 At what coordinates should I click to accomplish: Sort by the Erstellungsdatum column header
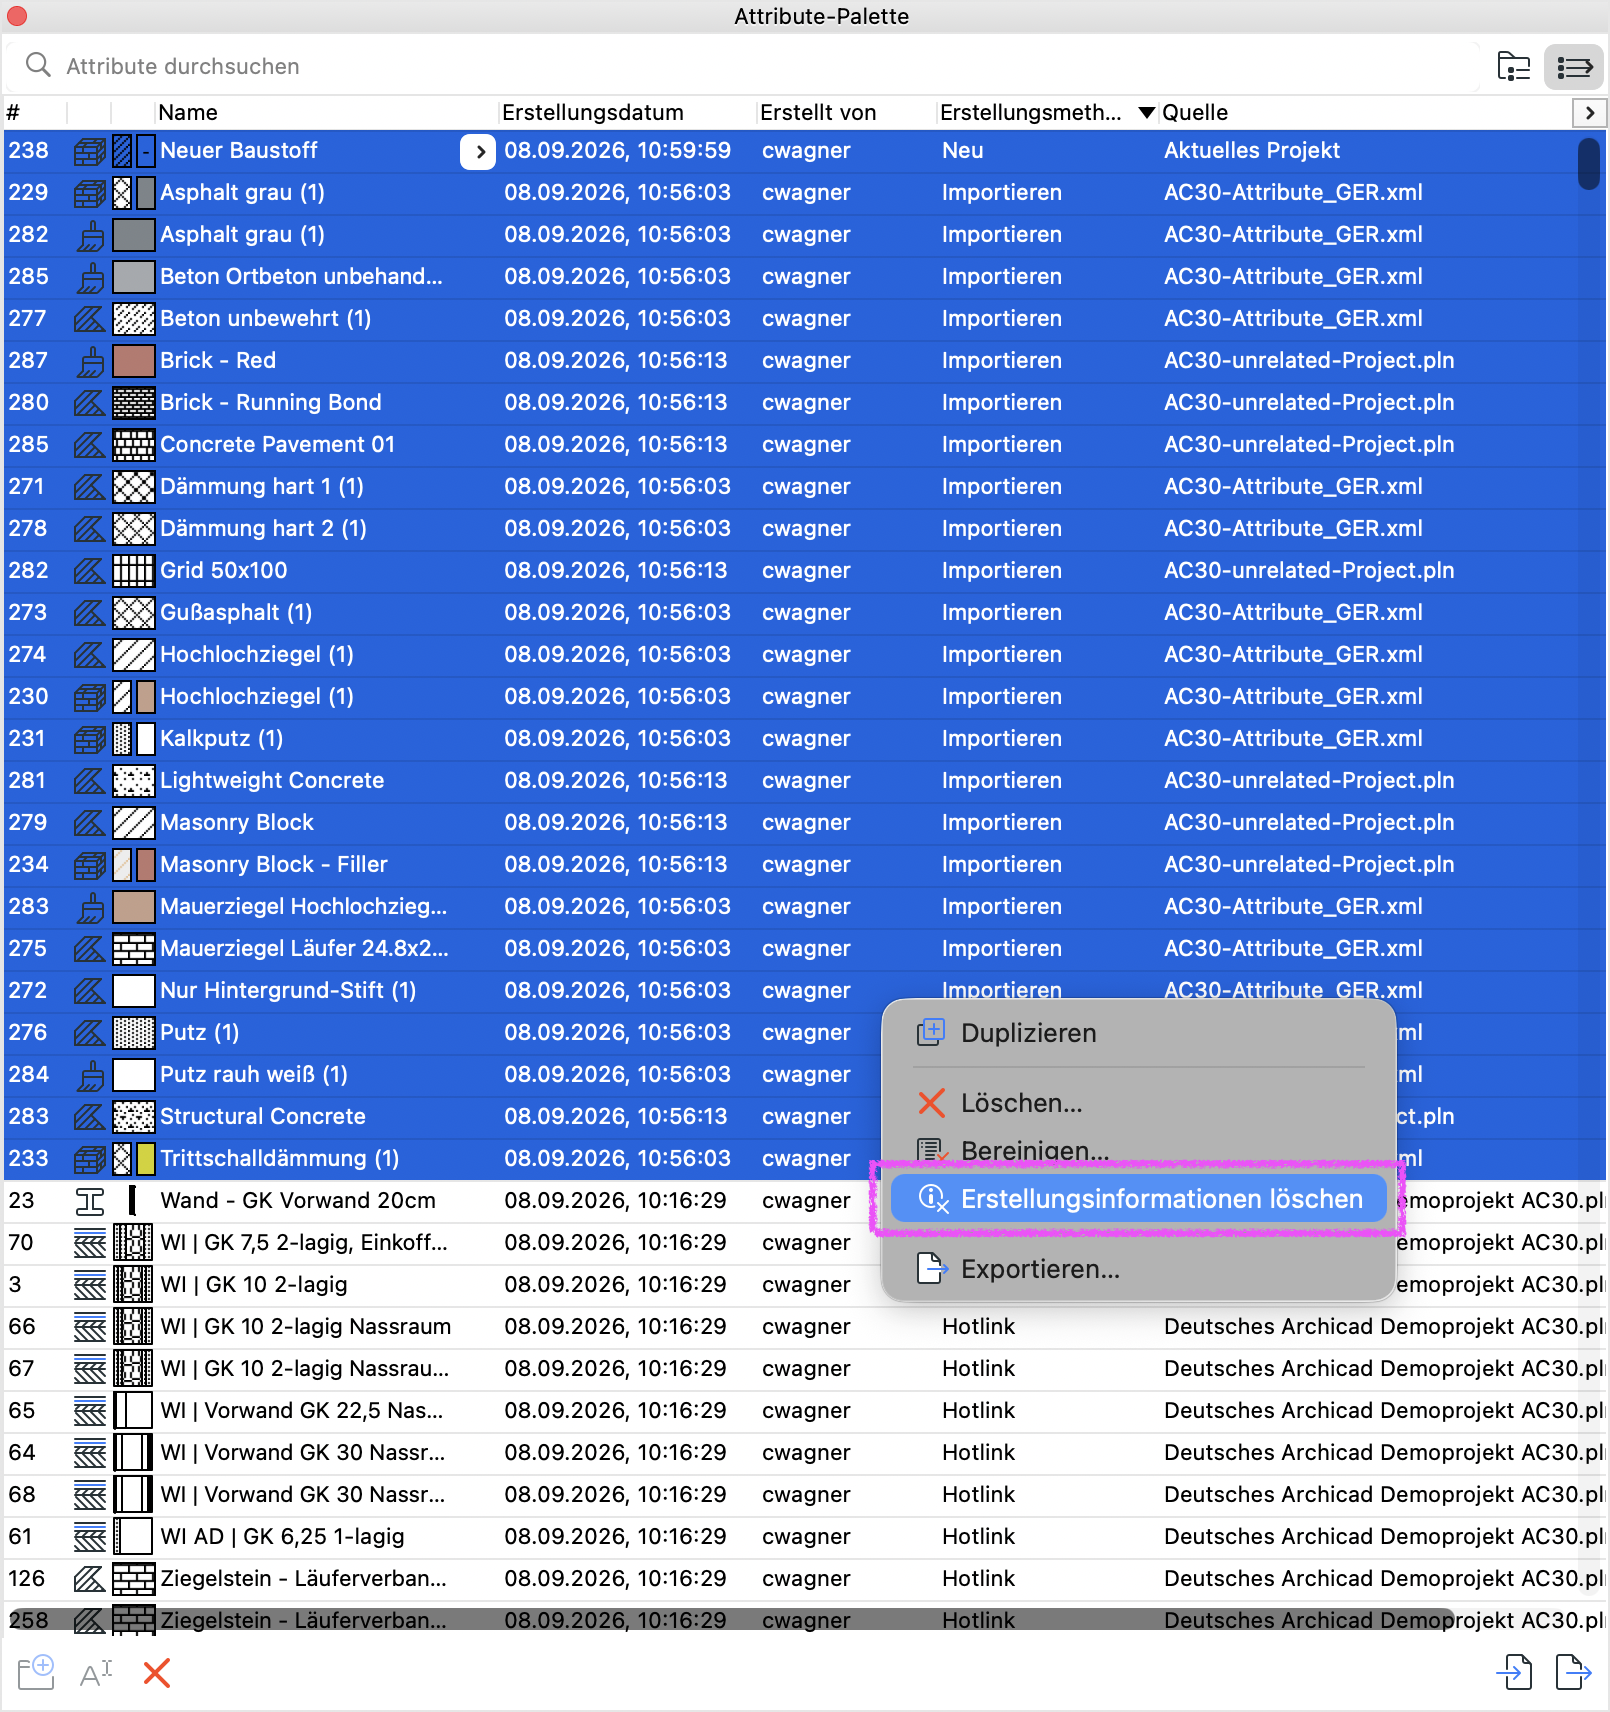[593, 113]
